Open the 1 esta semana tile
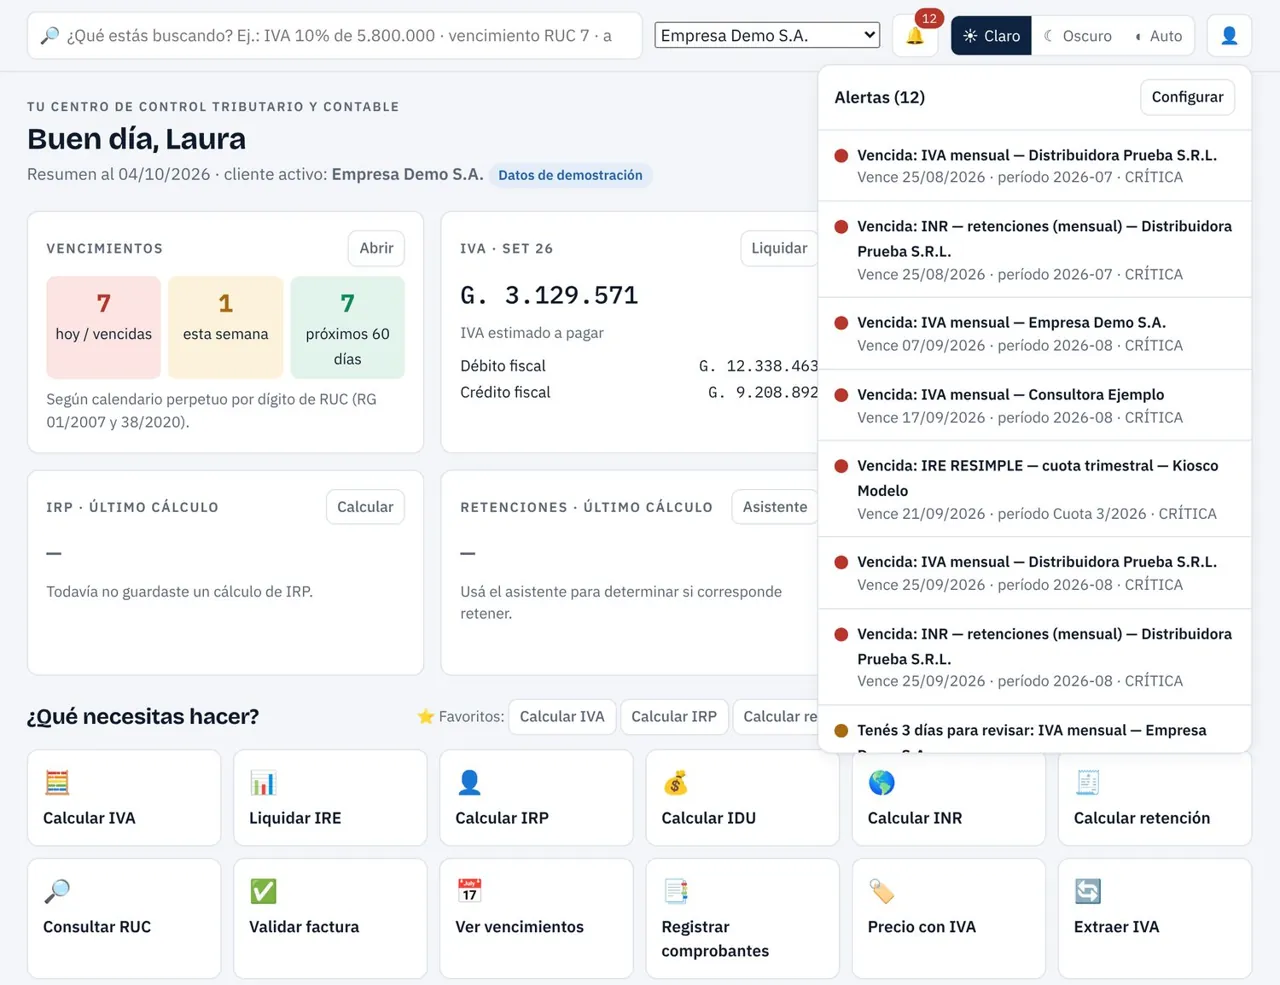Viewport: 1280px width, 985px height. tap(226, 327)
